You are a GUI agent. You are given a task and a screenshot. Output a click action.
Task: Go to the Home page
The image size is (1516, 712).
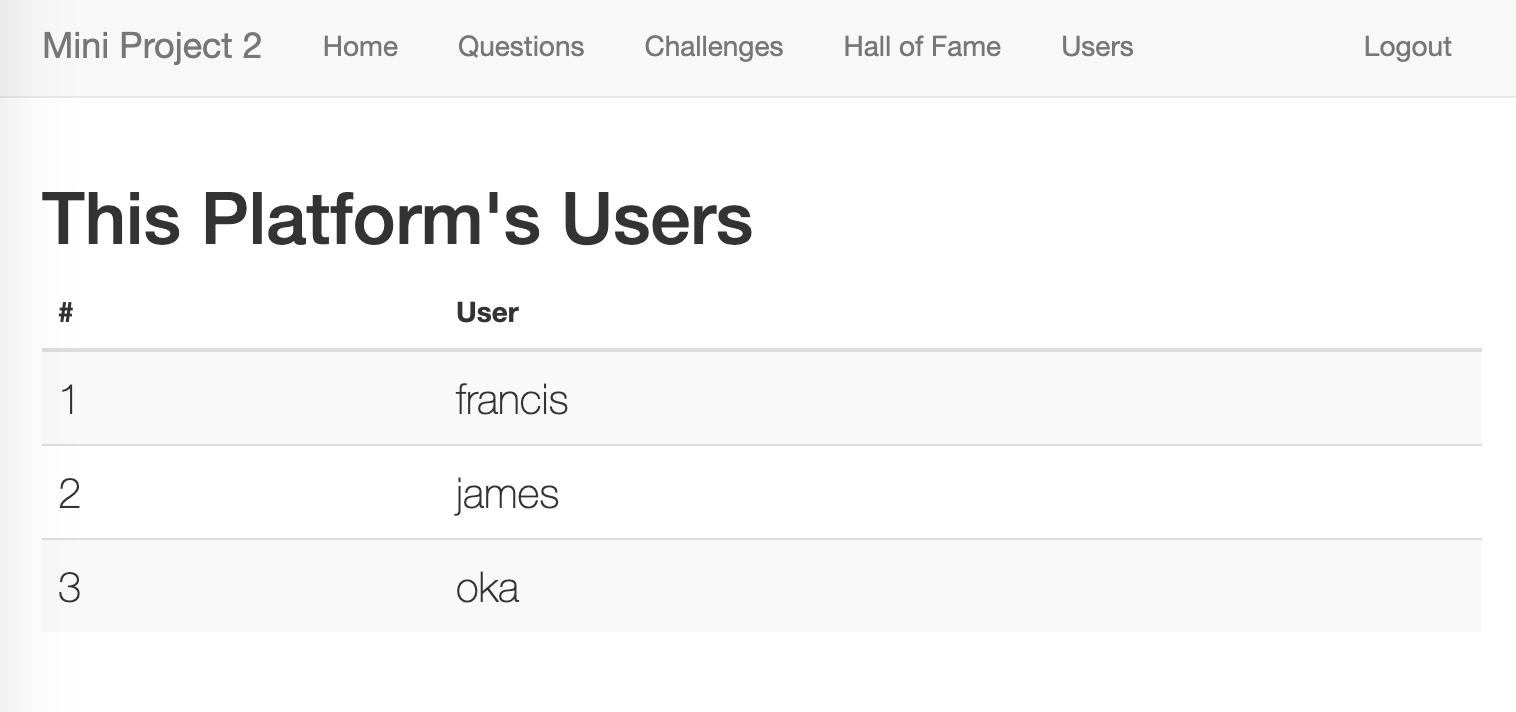pyautogui.click(x=360, y=47)
